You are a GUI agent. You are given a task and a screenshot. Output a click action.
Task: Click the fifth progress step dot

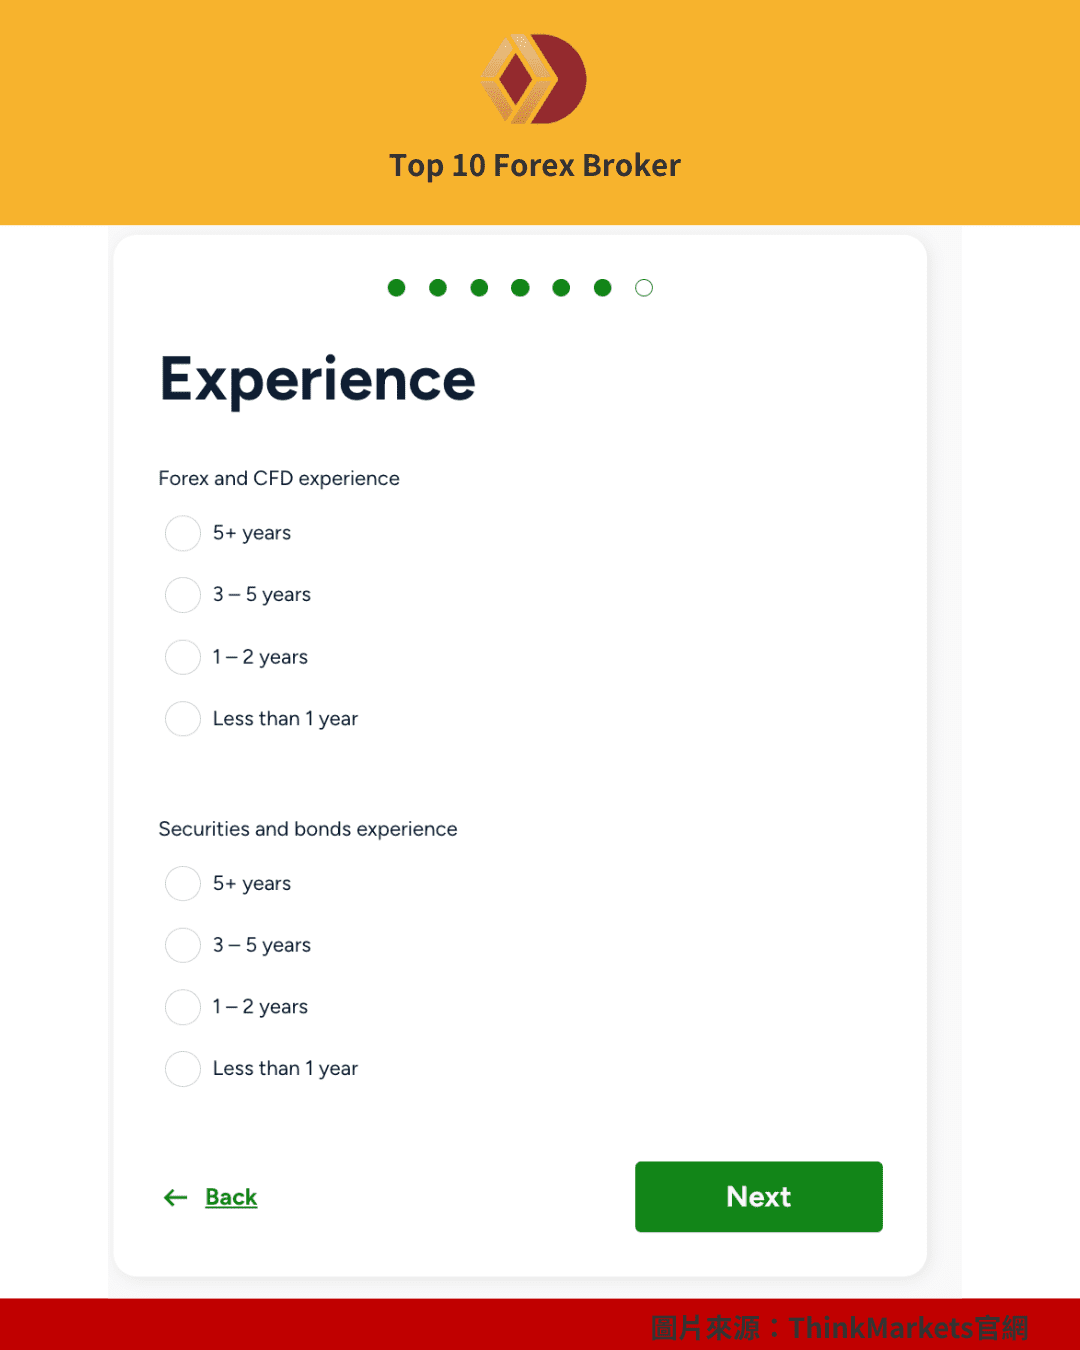561,288
